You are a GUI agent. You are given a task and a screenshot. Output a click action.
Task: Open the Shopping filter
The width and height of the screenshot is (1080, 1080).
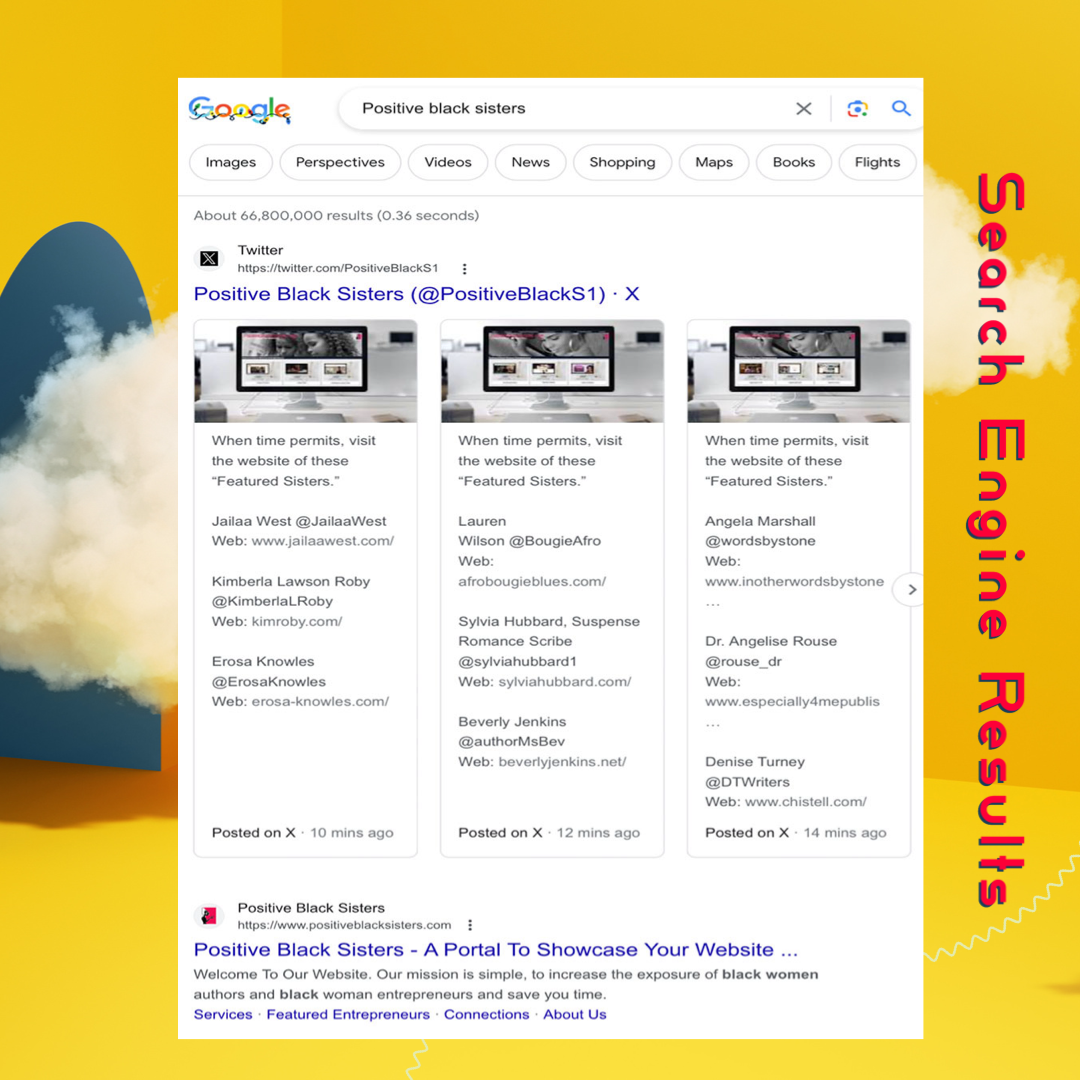(622, 163)
